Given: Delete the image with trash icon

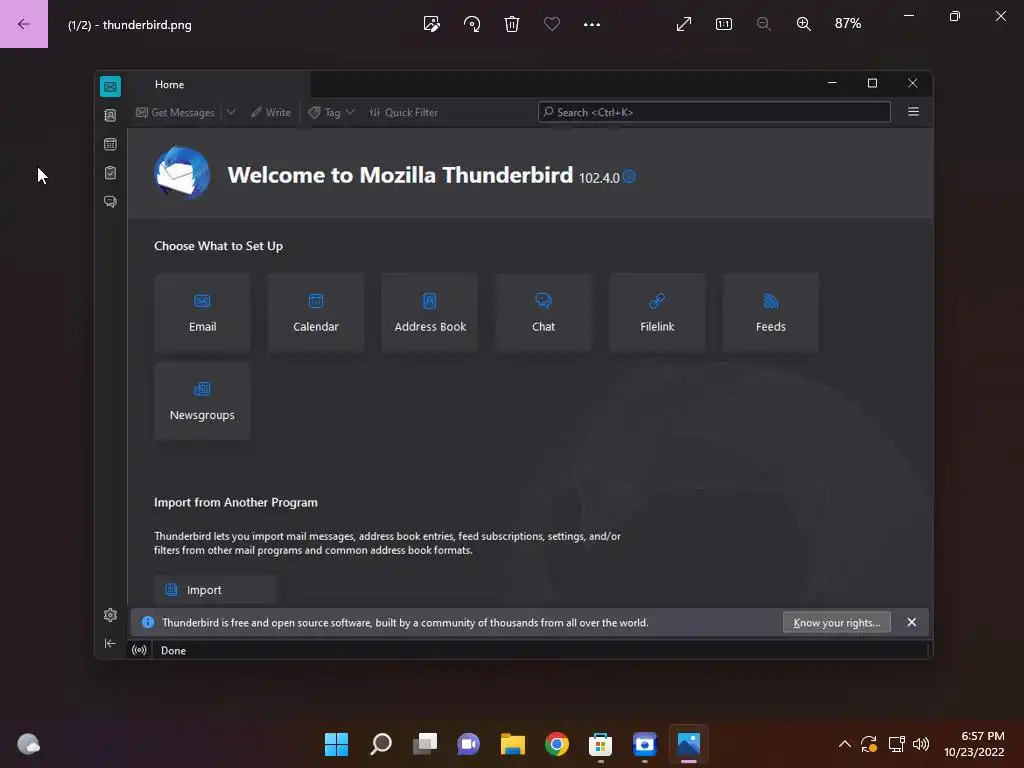Looking at the screenshot, I should [512, 24].
